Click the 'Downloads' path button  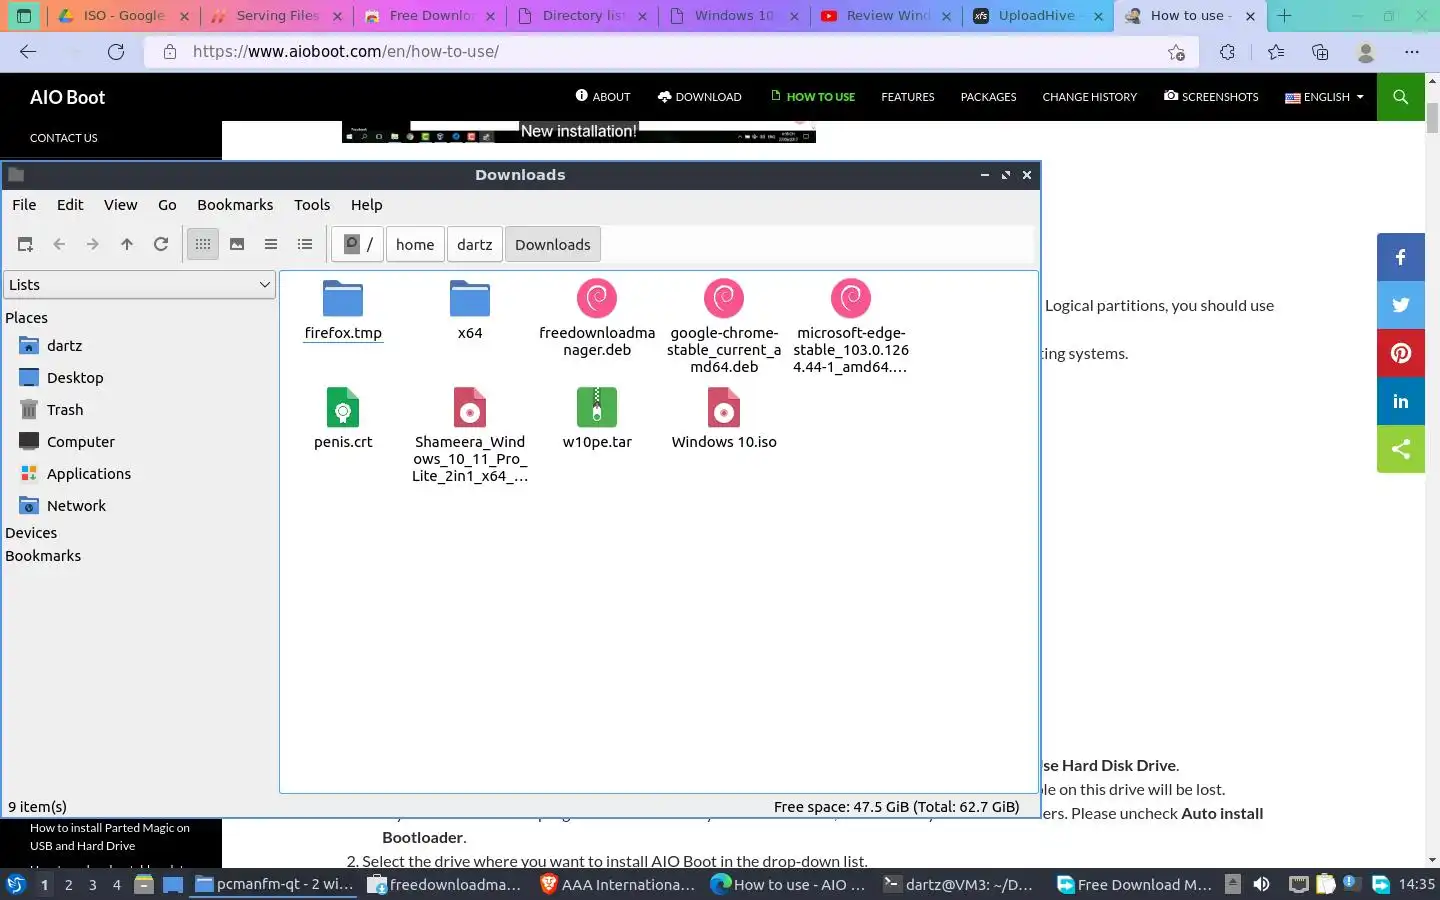pos(553,244)
